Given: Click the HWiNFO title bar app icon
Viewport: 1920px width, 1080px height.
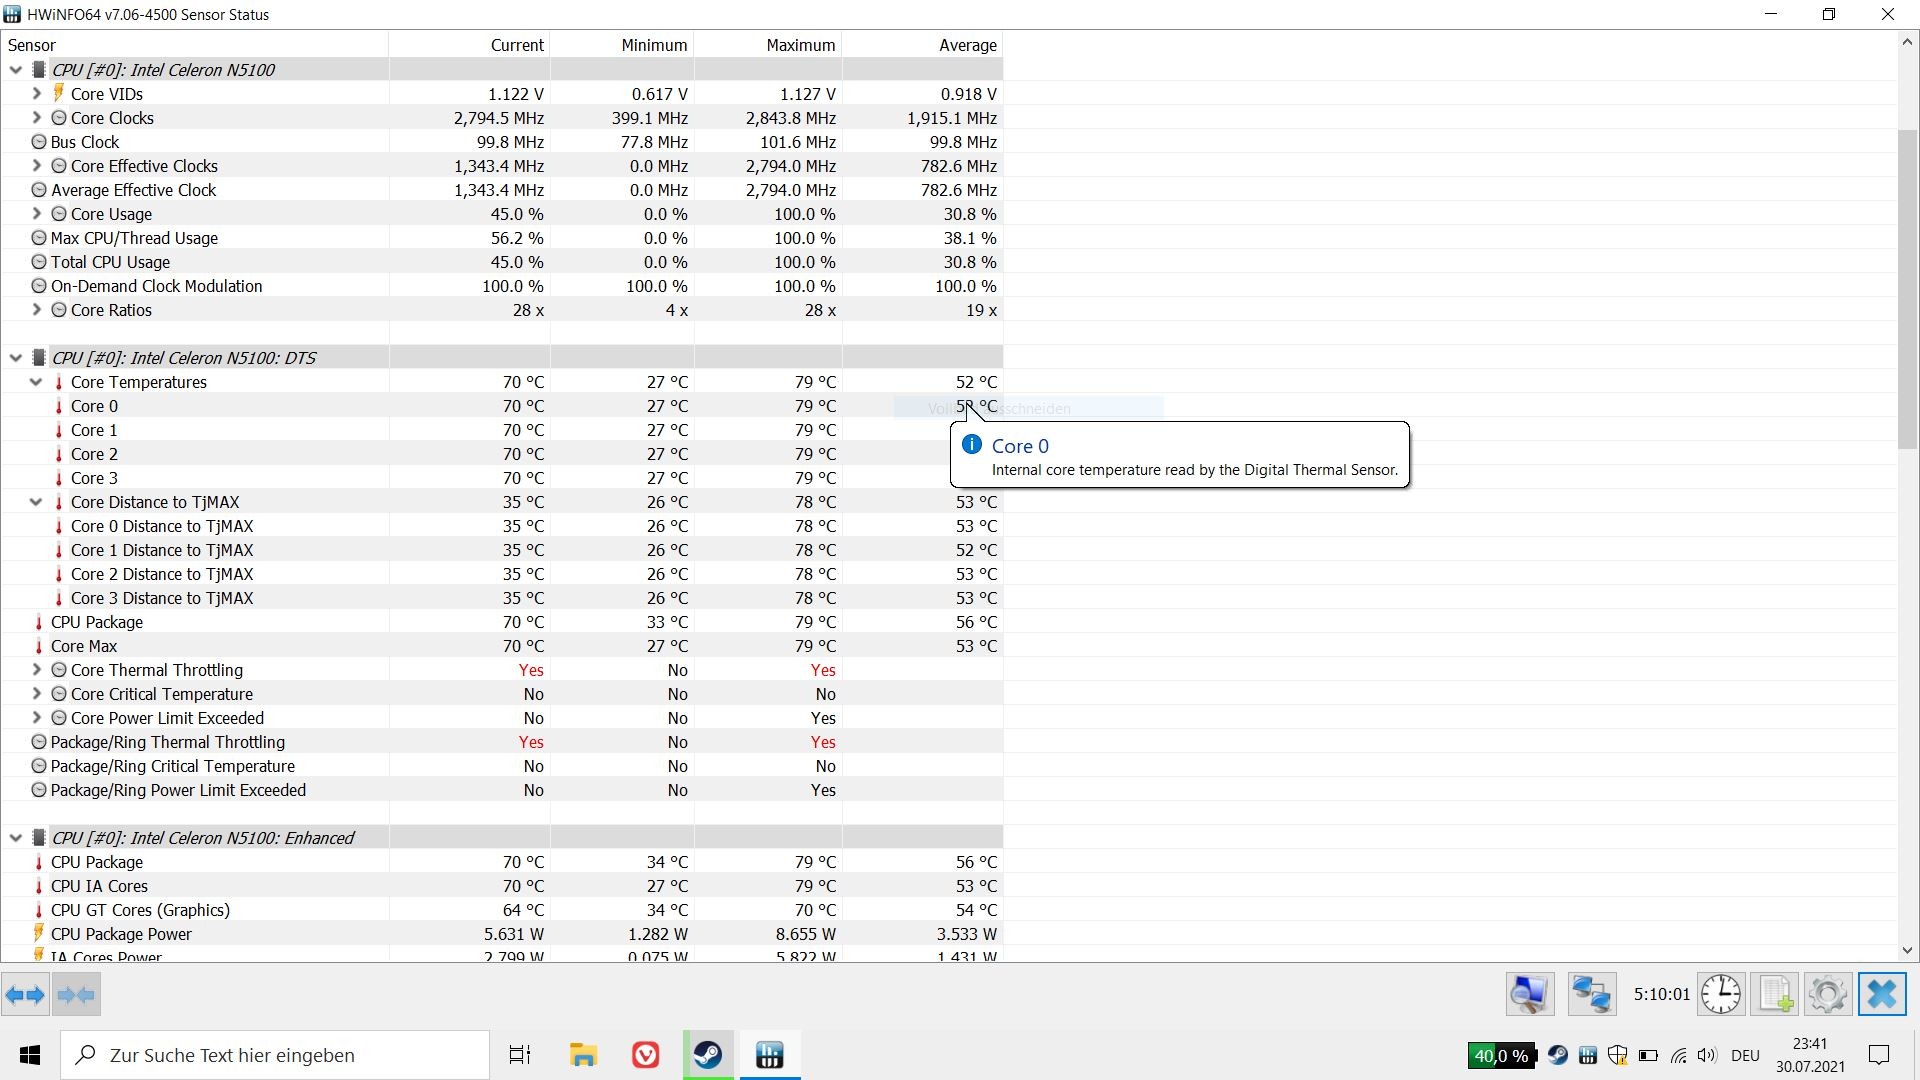Looking at the screenshot, I should (12, 14).
